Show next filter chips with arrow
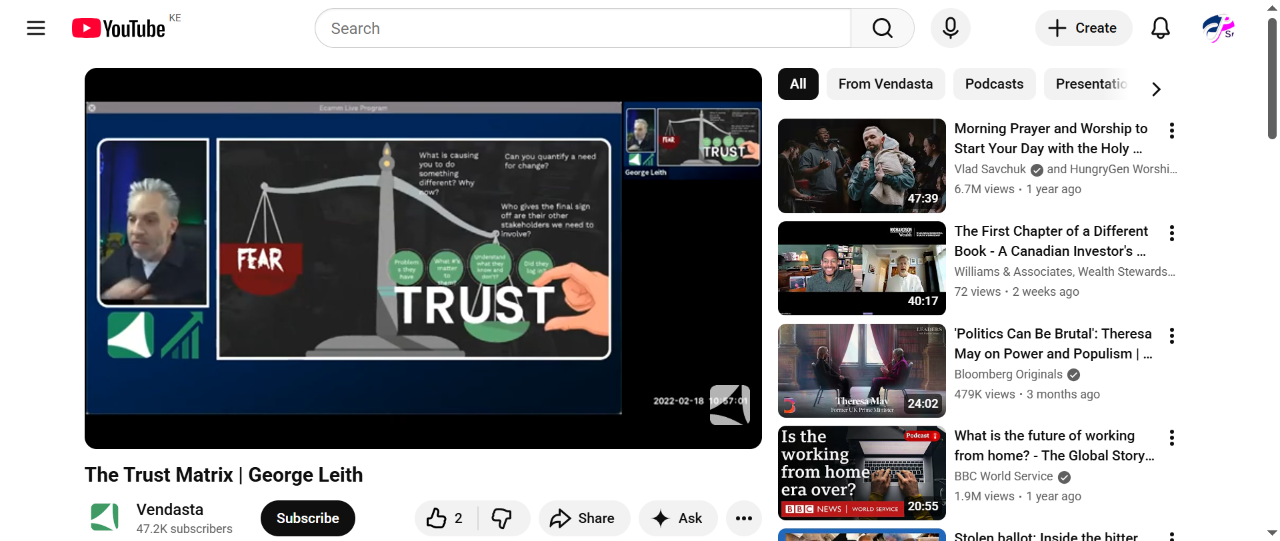Image resolution: width=1280 pixels, height=541 pixels. (1156, 89)
